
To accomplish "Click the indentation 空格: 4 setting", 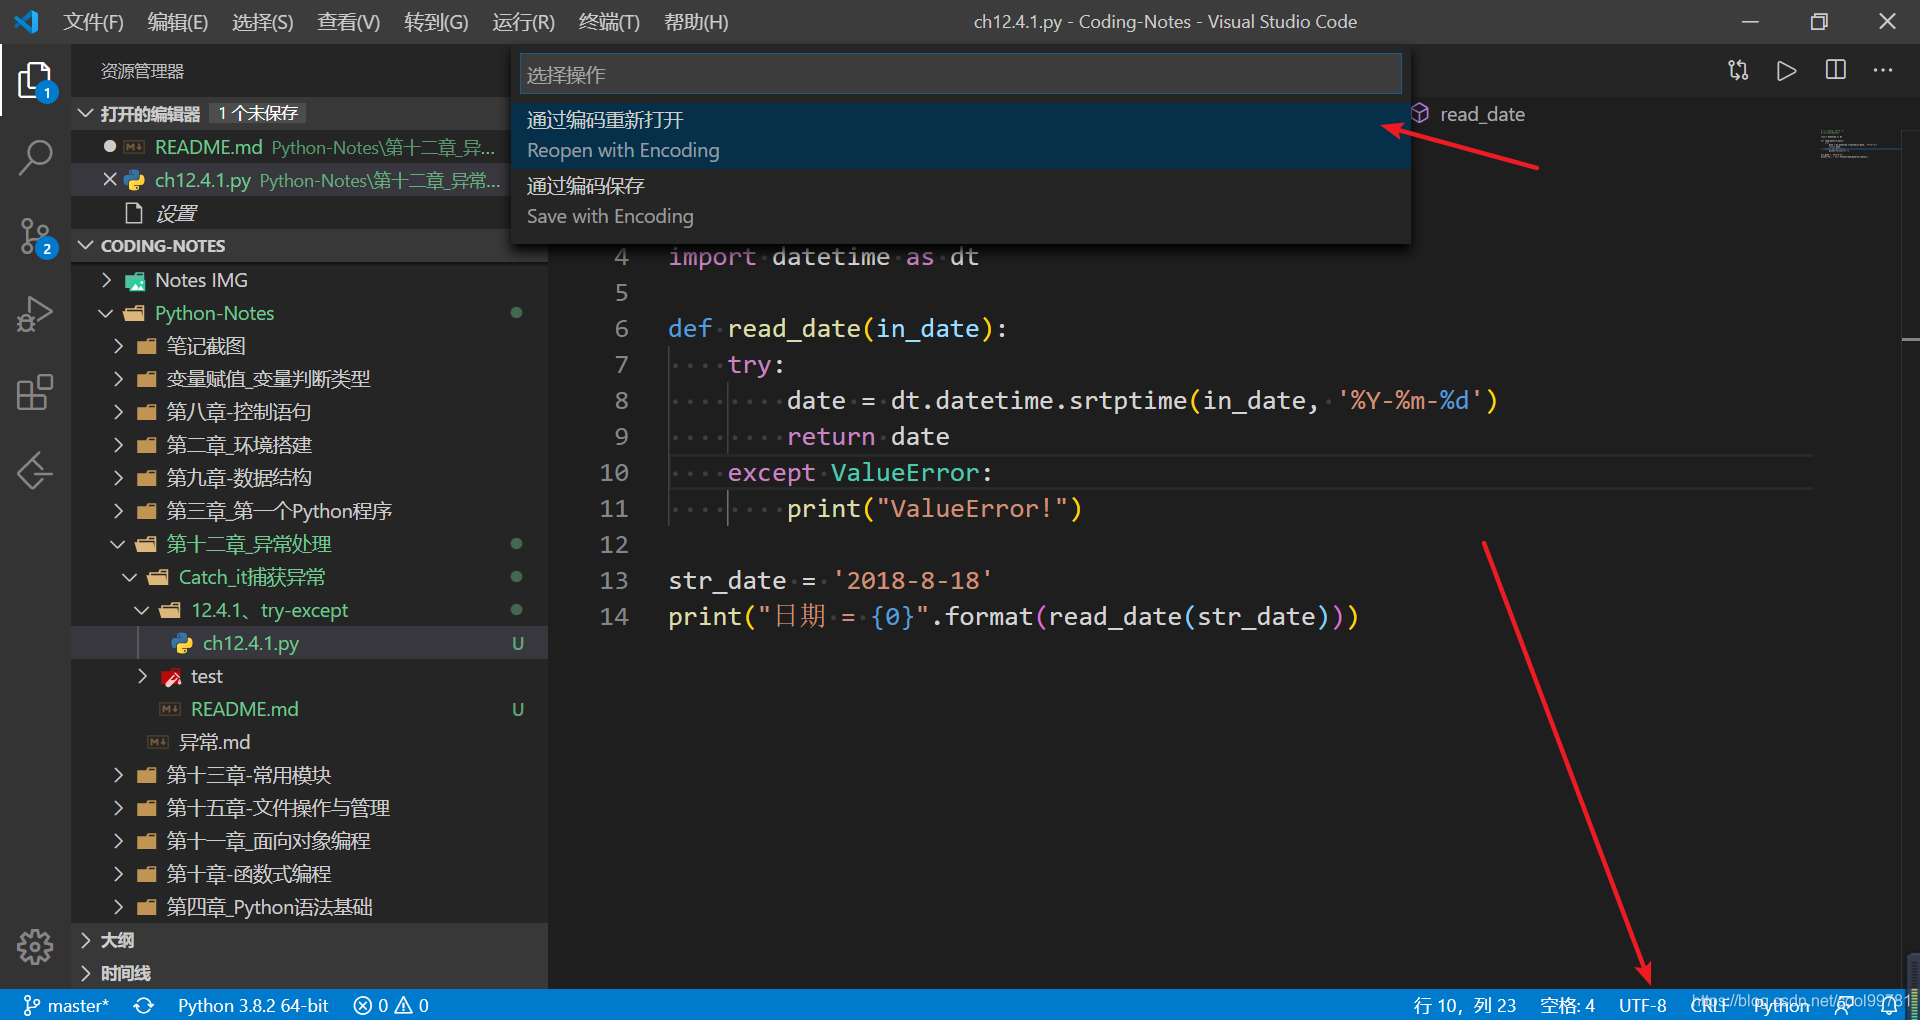I will [1567, 1005].
